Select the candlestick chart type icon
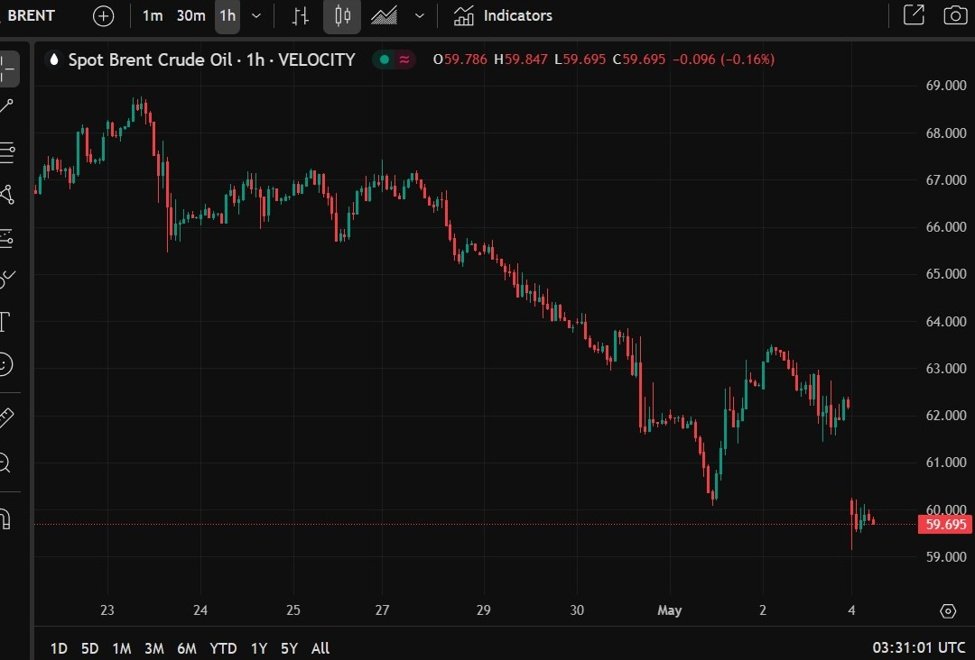The width and height of the screenshot is (975, 660). coord(341,15)
